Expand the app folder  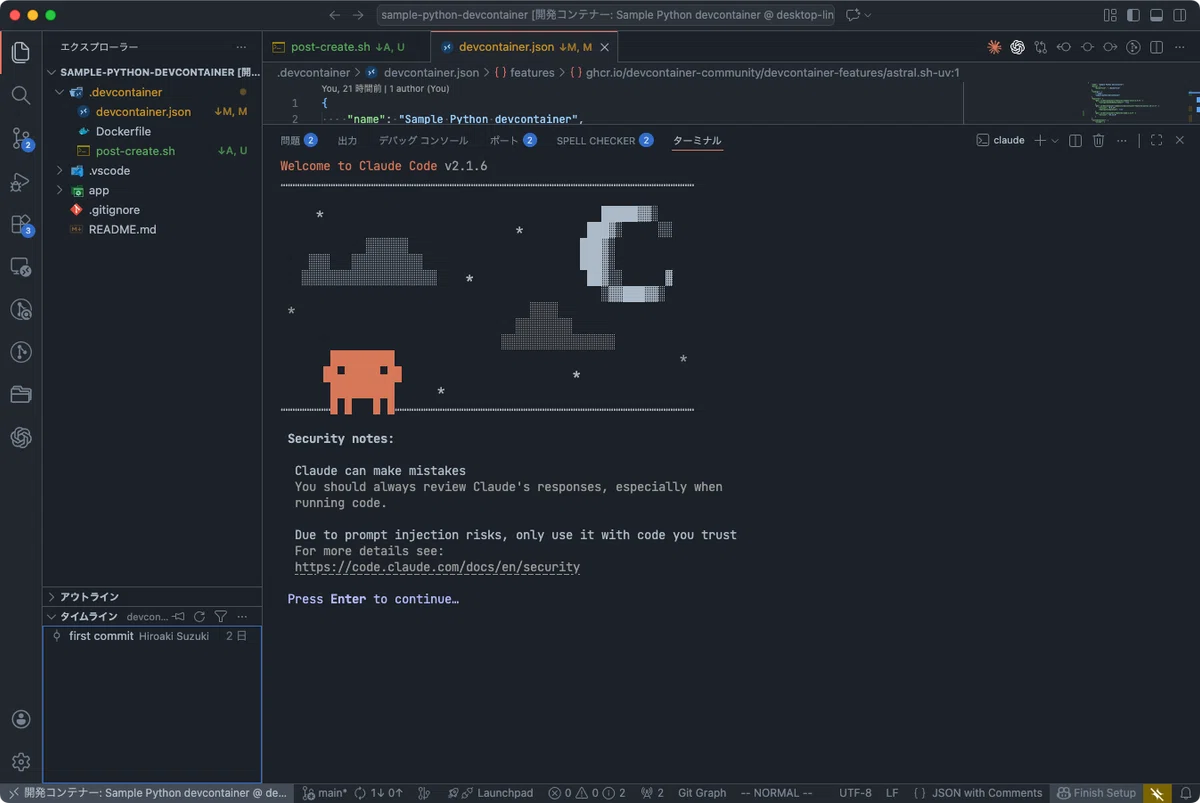pyautogui.click(x=60, y=190)
